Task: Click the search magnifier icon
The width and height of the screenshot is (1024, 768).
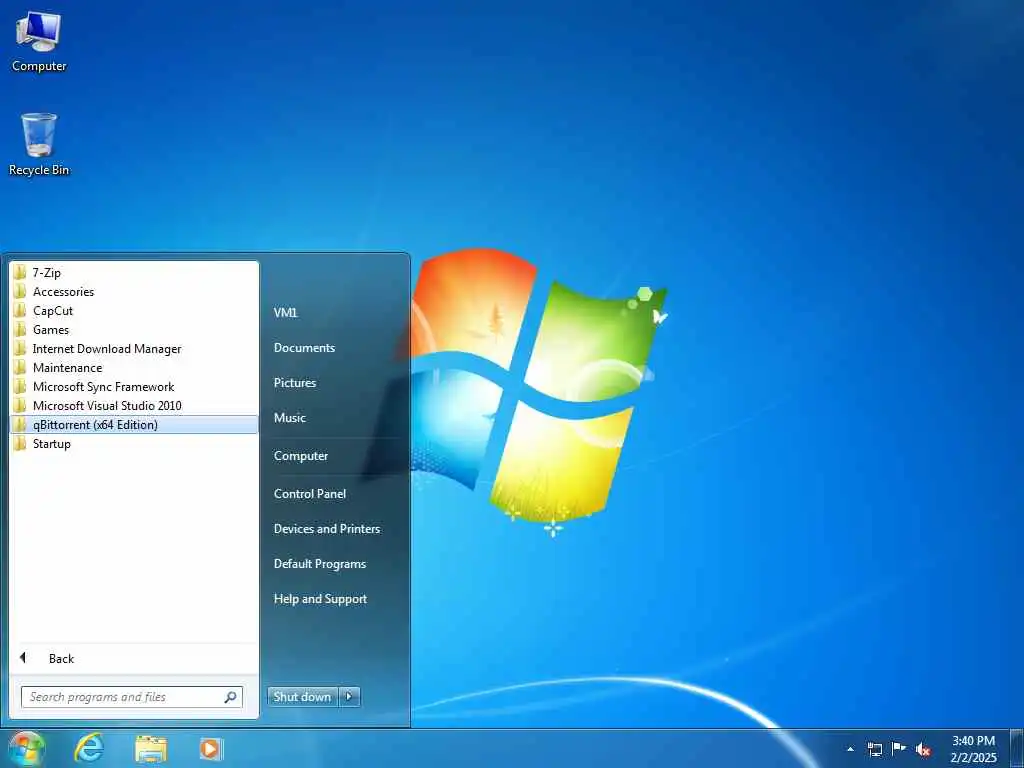Action: coord(231,697)
